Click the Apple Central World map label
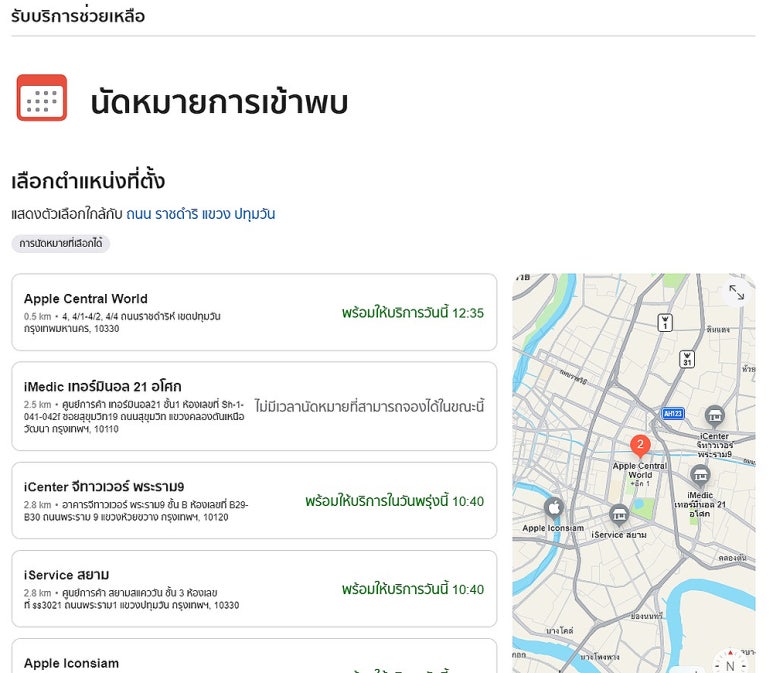Screen dimensions: 773x673 pyautogui.click(x=639, y=470)
